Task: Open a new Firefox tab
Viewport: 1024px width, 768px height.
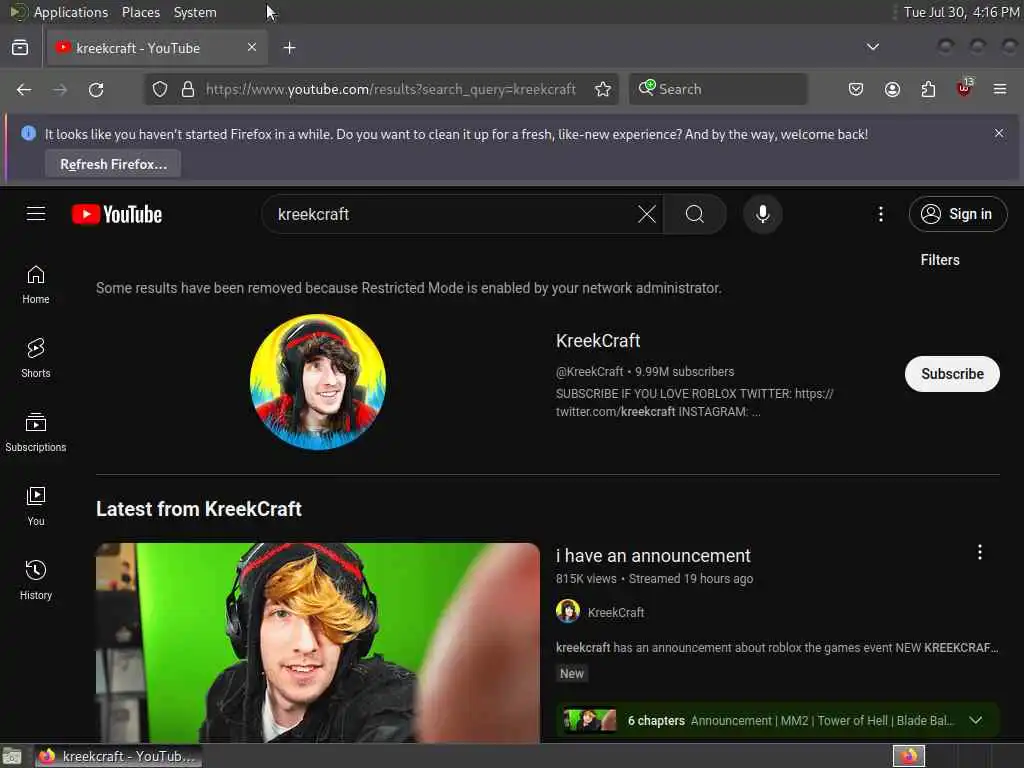Action: [289, 48]
